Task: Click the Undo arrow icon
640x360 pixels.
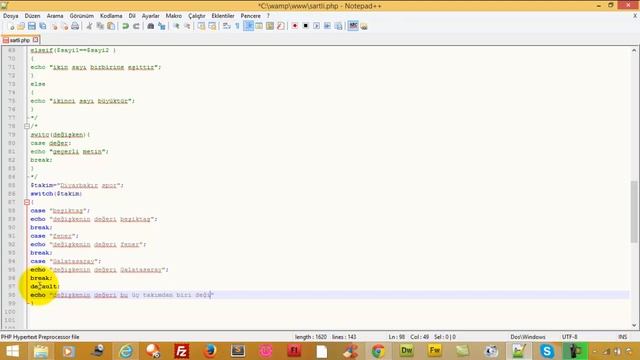Action: pyautogui.click(x=125, y=26)
